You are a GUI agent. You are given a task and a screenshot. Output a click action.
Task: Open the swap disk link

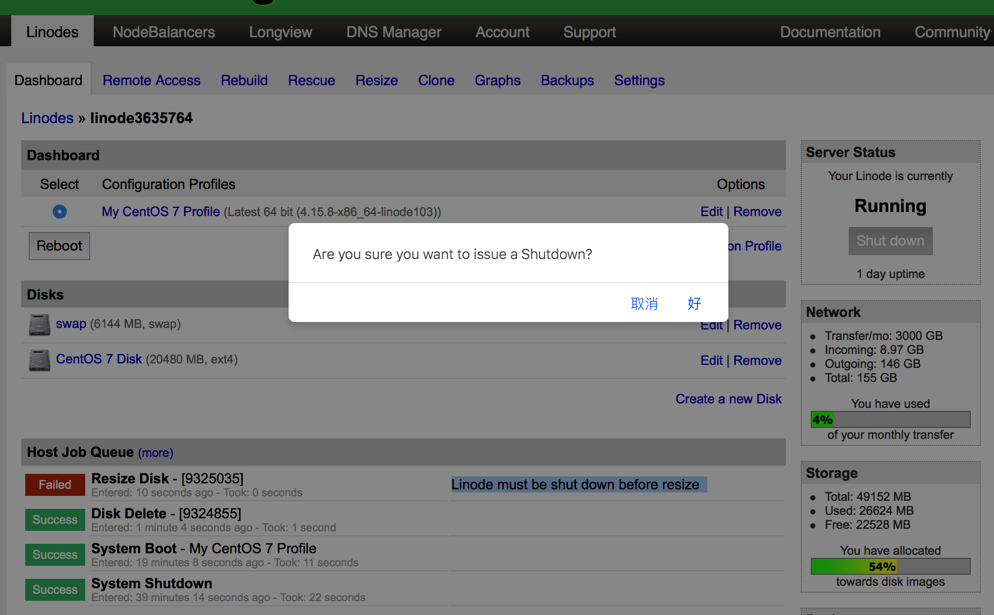[71, 324]
